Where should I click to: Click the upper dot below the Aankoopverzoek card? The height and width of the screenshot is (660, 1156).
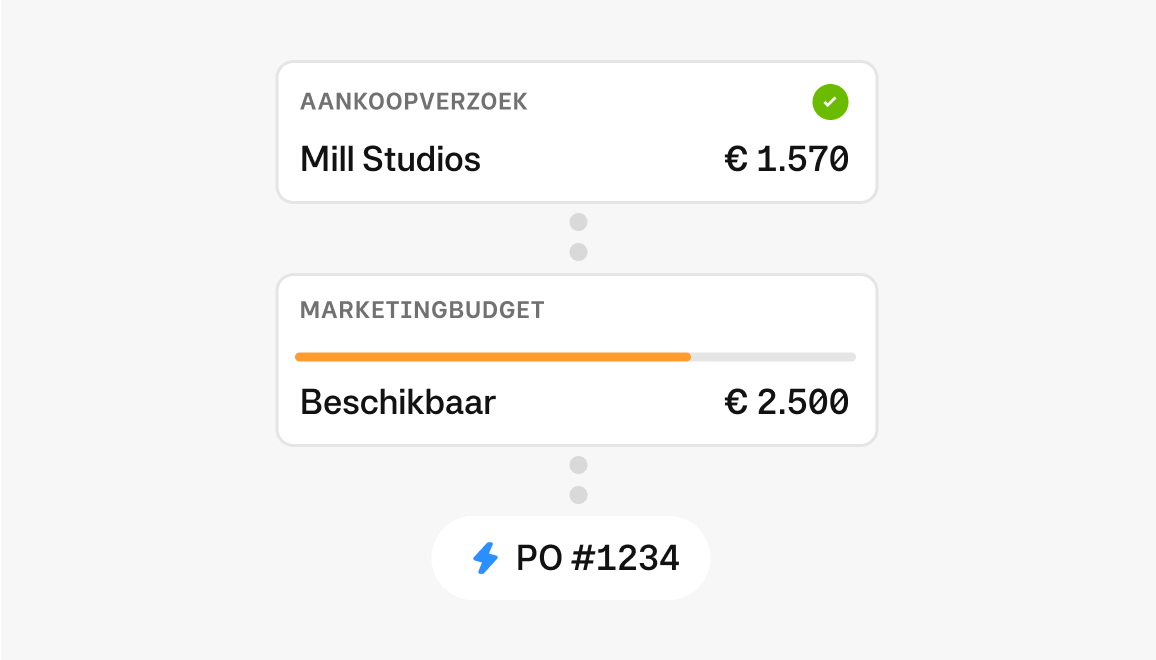pos(578,222)
